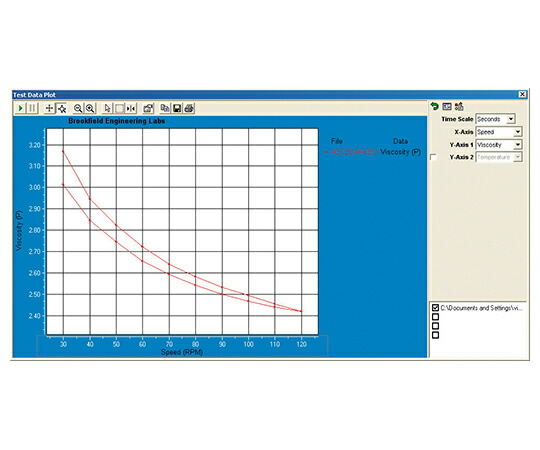Viewport: 540px width, 450px height.
Task: Print the plot with the printer icon
Action: [x=189, y=108]
